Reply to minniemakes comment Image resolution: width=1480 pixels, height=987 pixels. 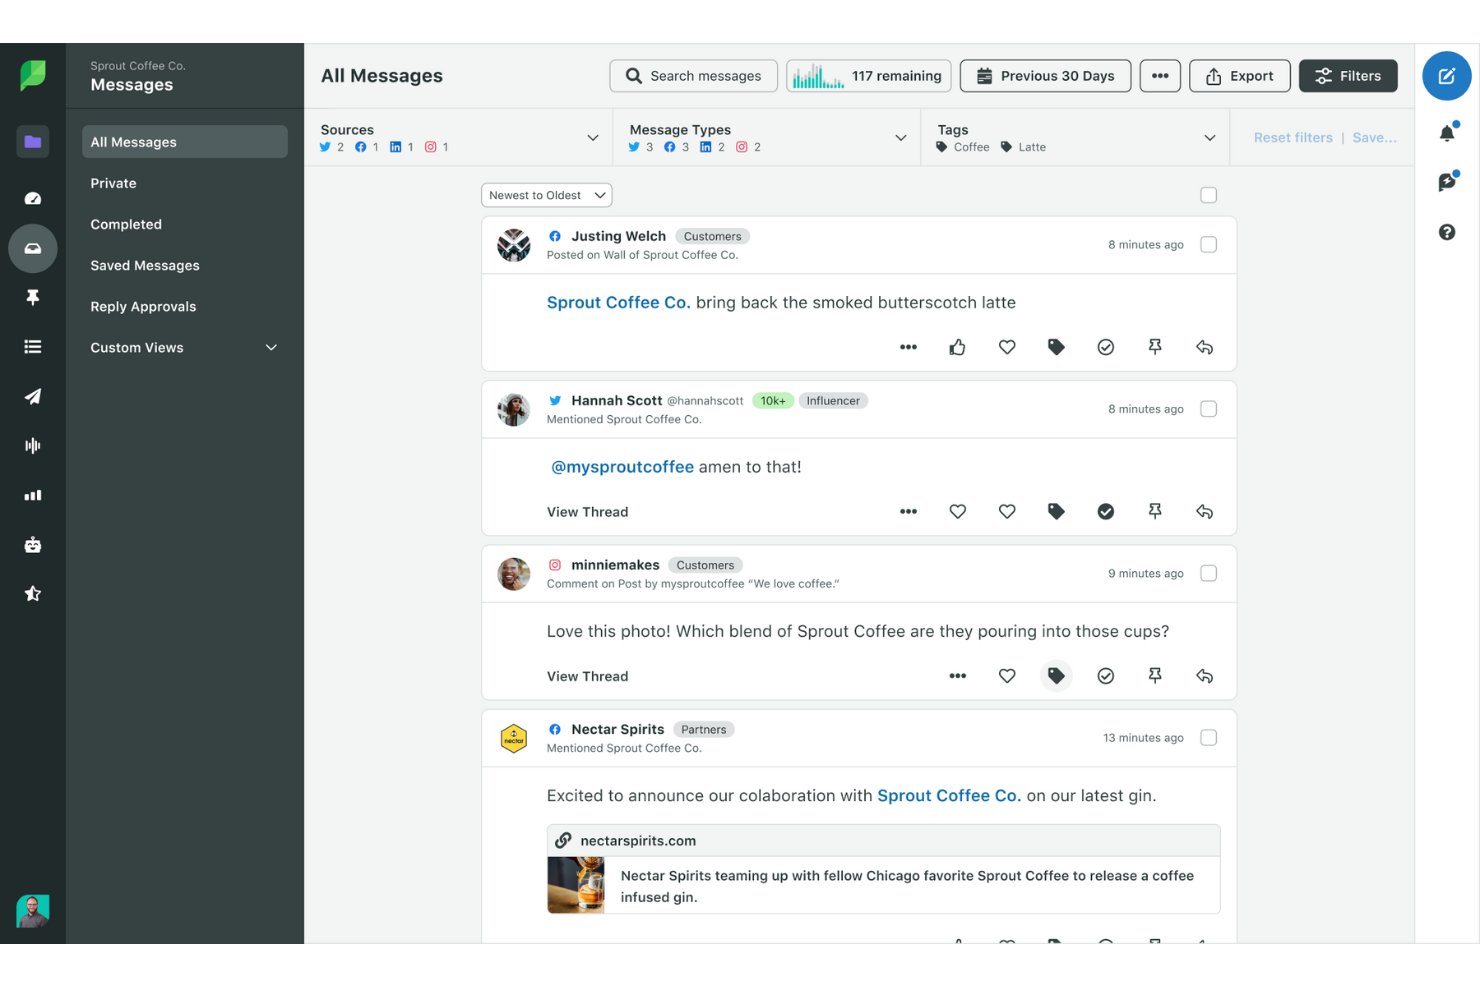click(x=1204, y=676)
